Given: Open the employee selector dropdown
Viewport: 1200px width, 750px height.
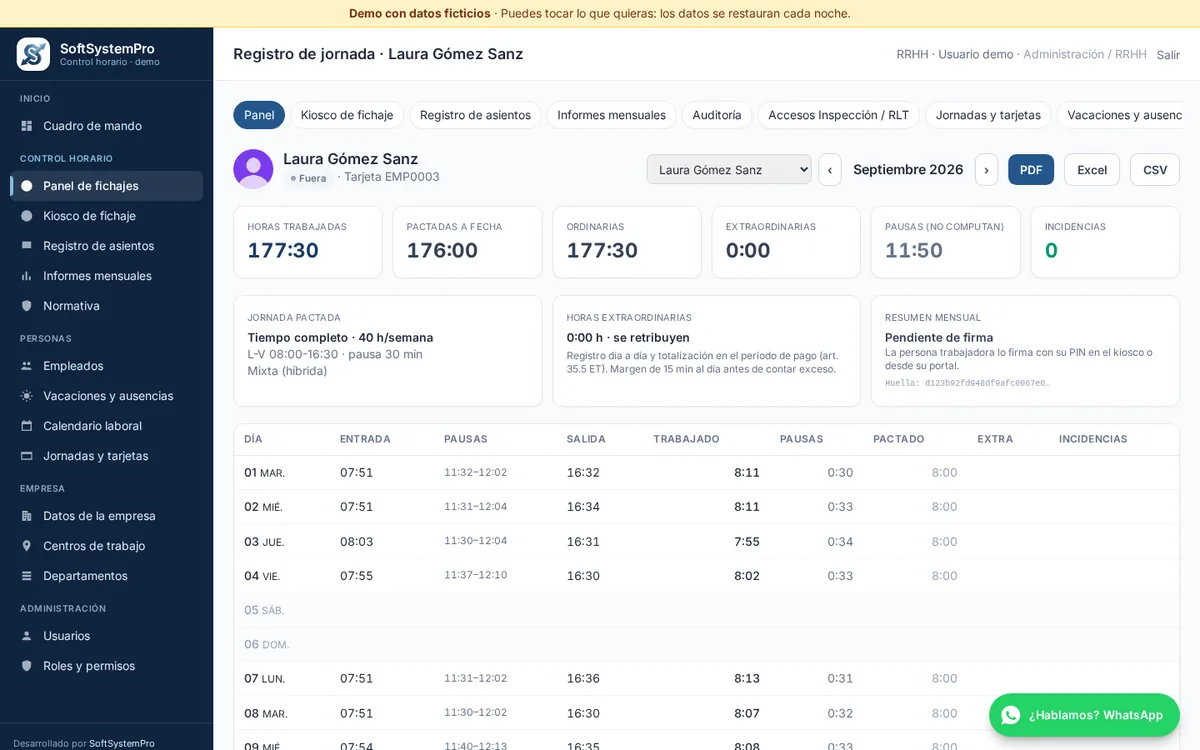Looking at the screenshot, I should click(x=729, y=170).
